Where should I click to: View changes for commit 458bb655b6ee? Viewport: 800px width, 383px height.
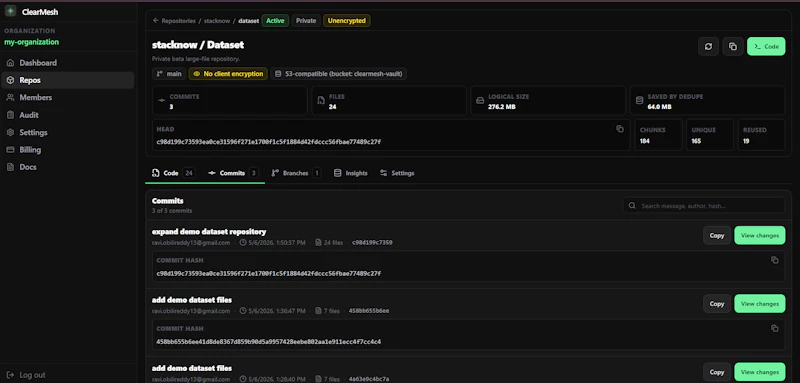tap(760, 304)
